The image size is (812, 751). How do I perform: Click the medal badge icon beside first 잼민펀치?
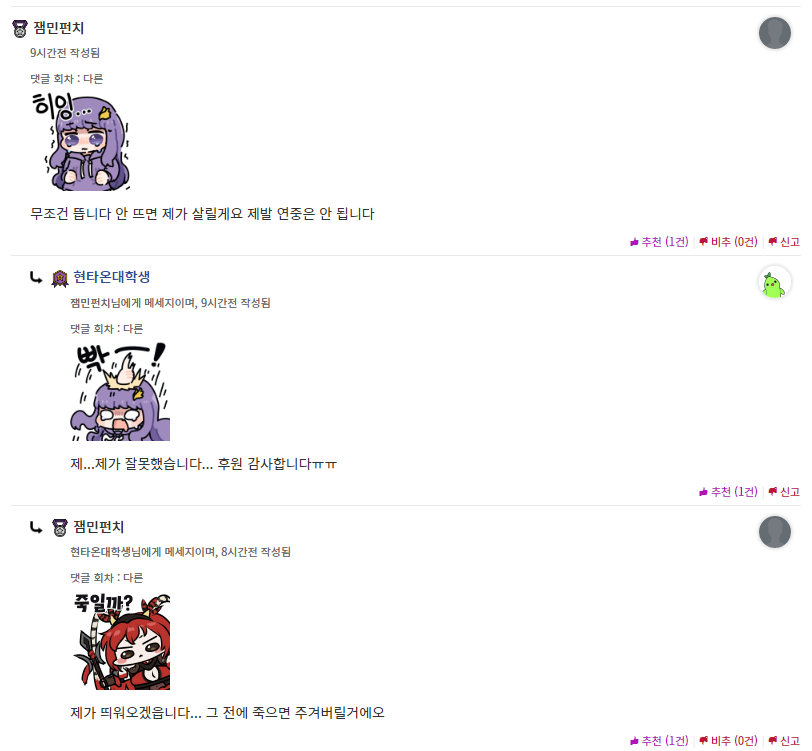click(x=20, y=28)
